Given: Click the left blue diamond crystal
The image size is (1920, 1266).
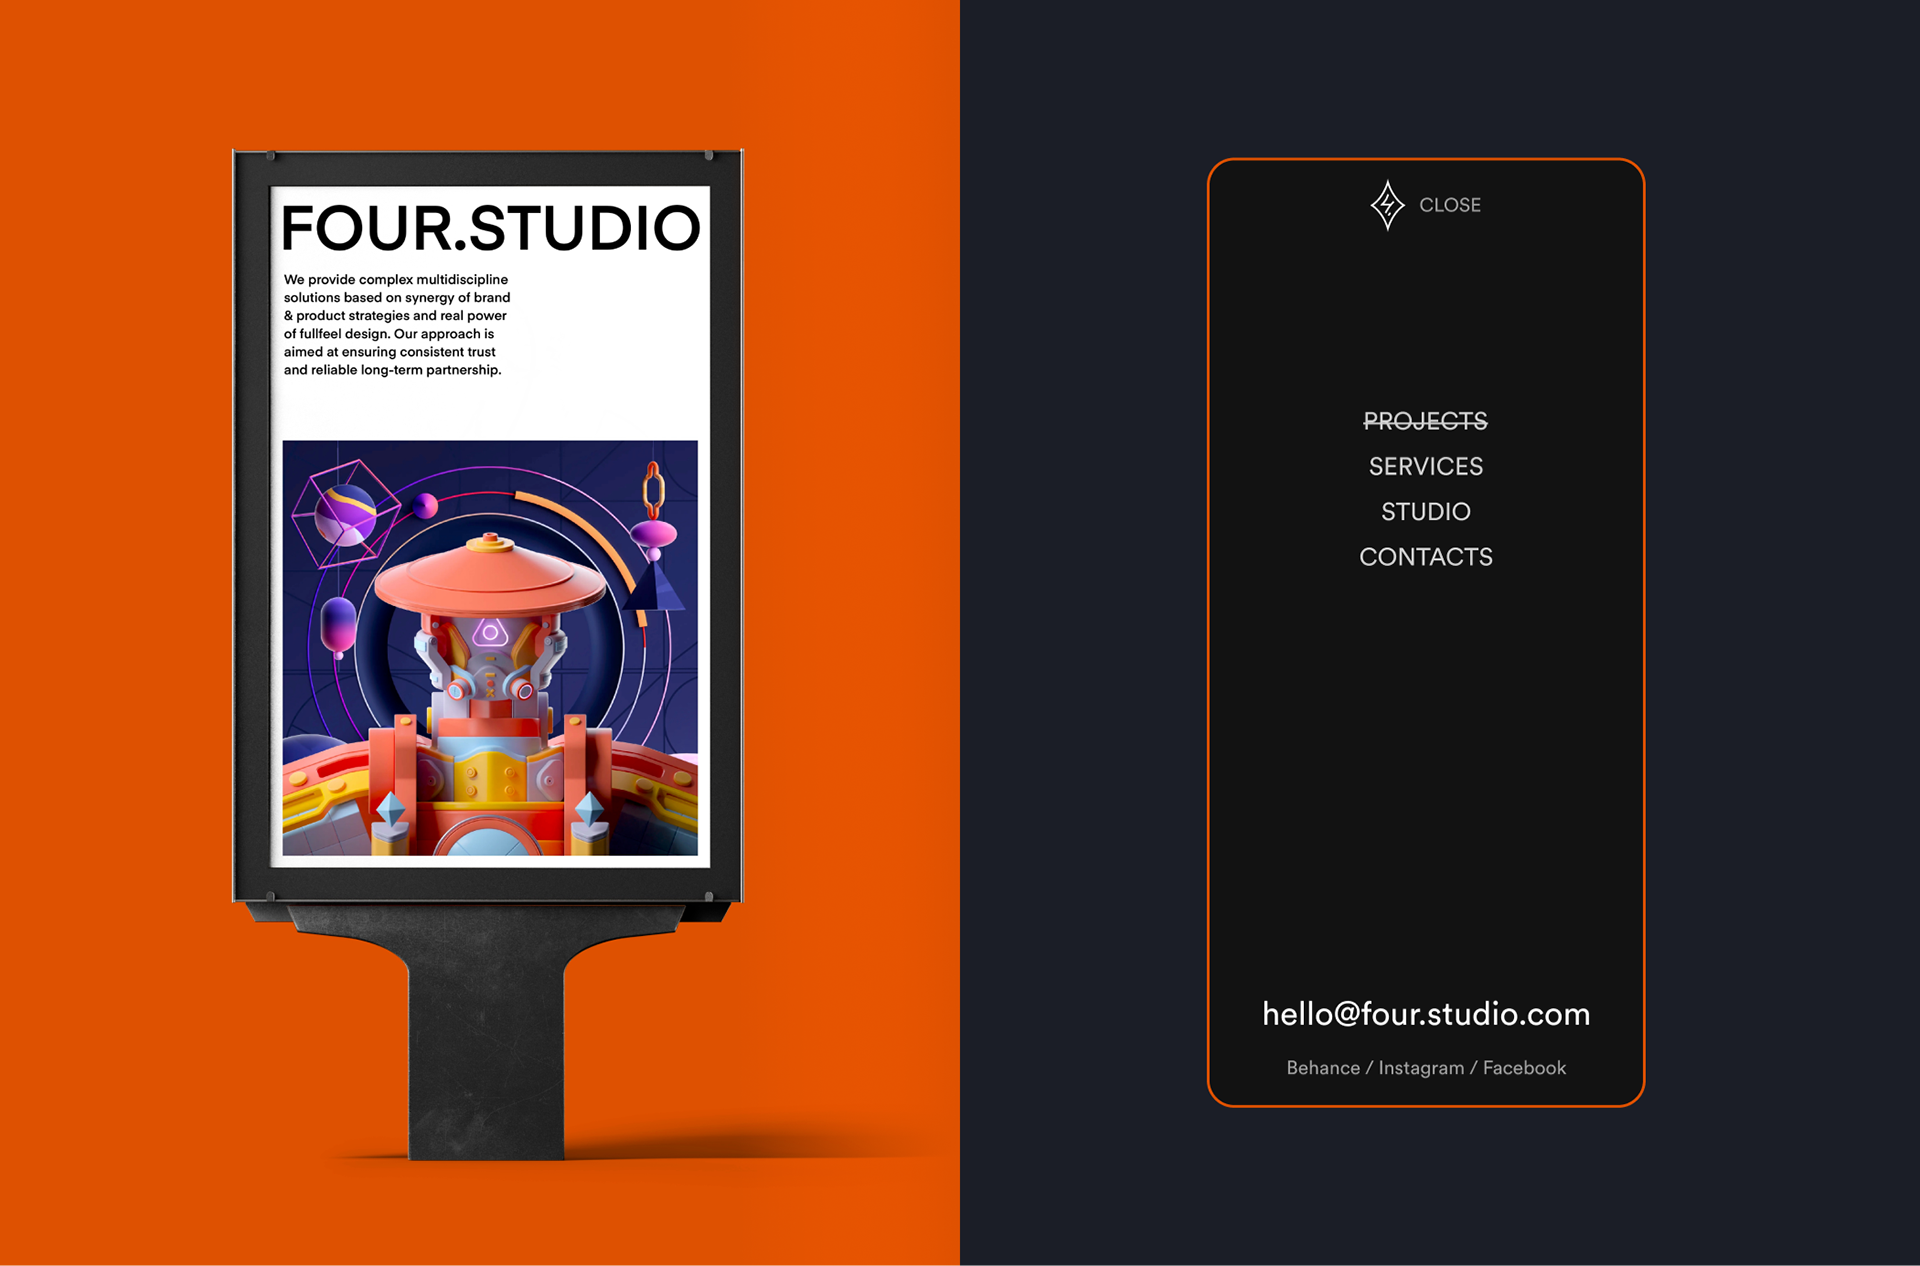Looking at the screenshot, I should tap(390, 810).
